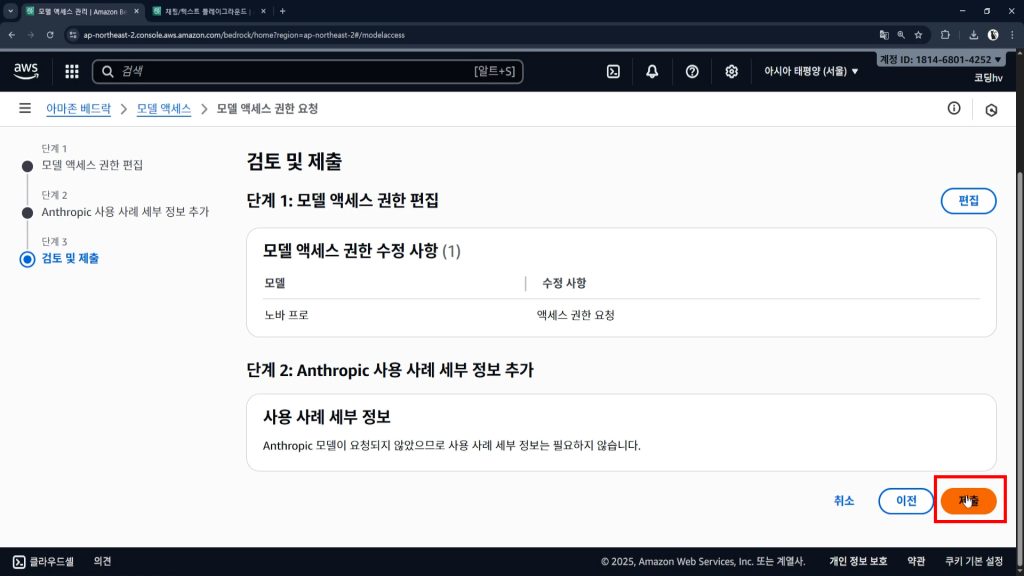This screenshot has height=576, width=1024.
Task: Open the notifications bell
Action: coord(652,71)
